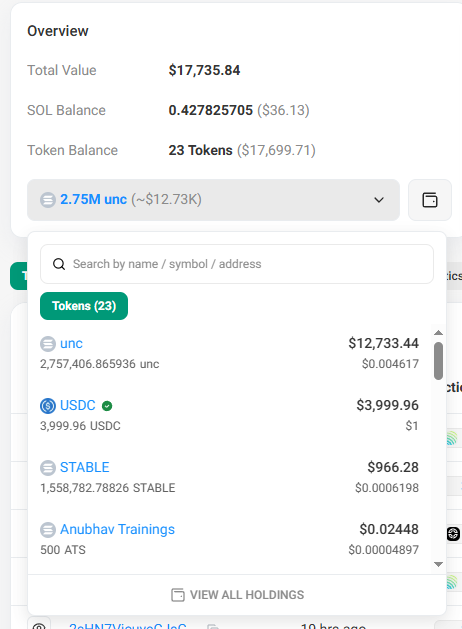
Task: Click the 3,999.96 USDC amount
Action: point(80,426)
